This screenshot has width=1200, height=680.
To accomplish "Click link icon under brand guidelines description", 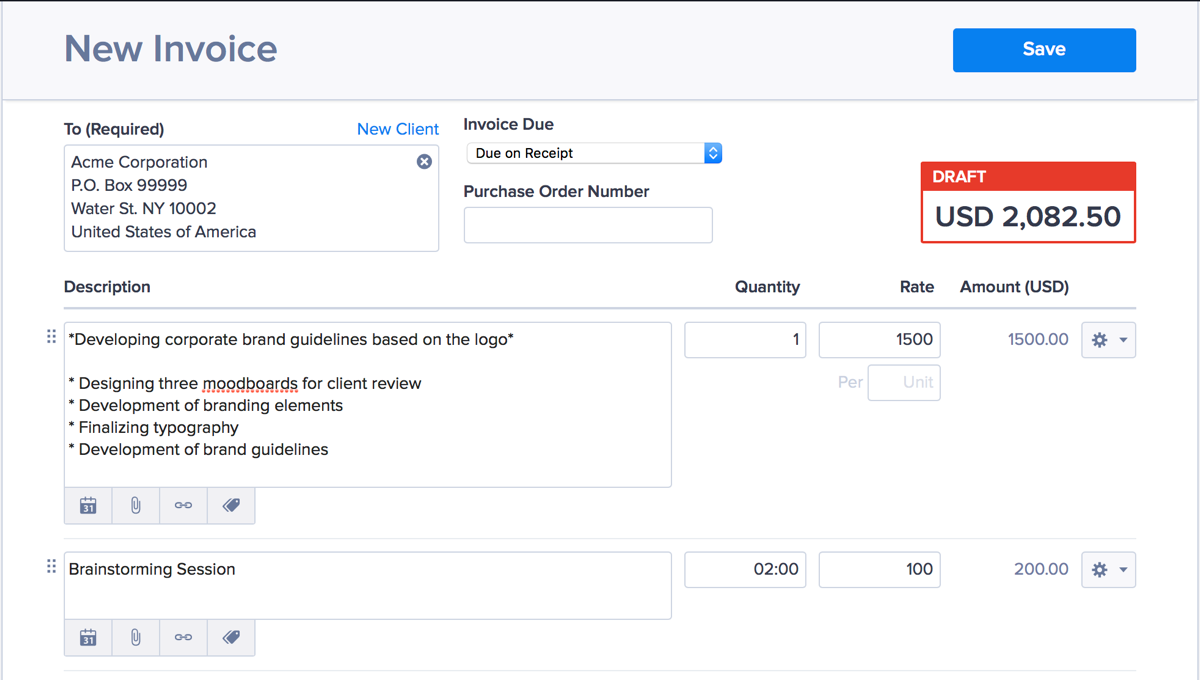I will coord(183,506).
